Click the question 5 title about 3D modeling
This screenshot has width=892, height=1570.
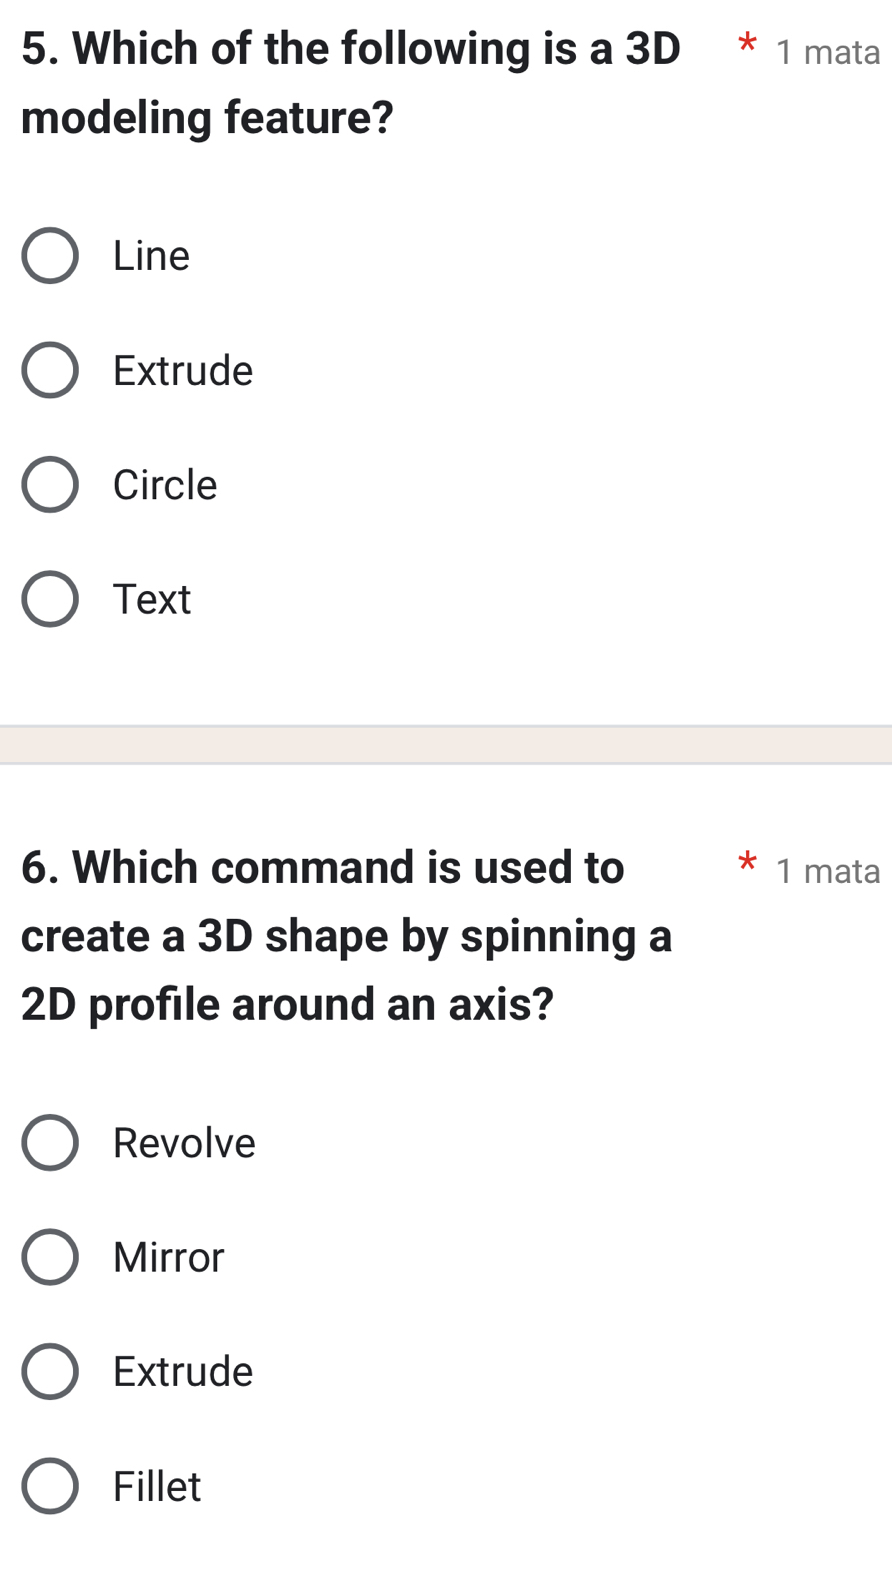click(x=350, y=82)
